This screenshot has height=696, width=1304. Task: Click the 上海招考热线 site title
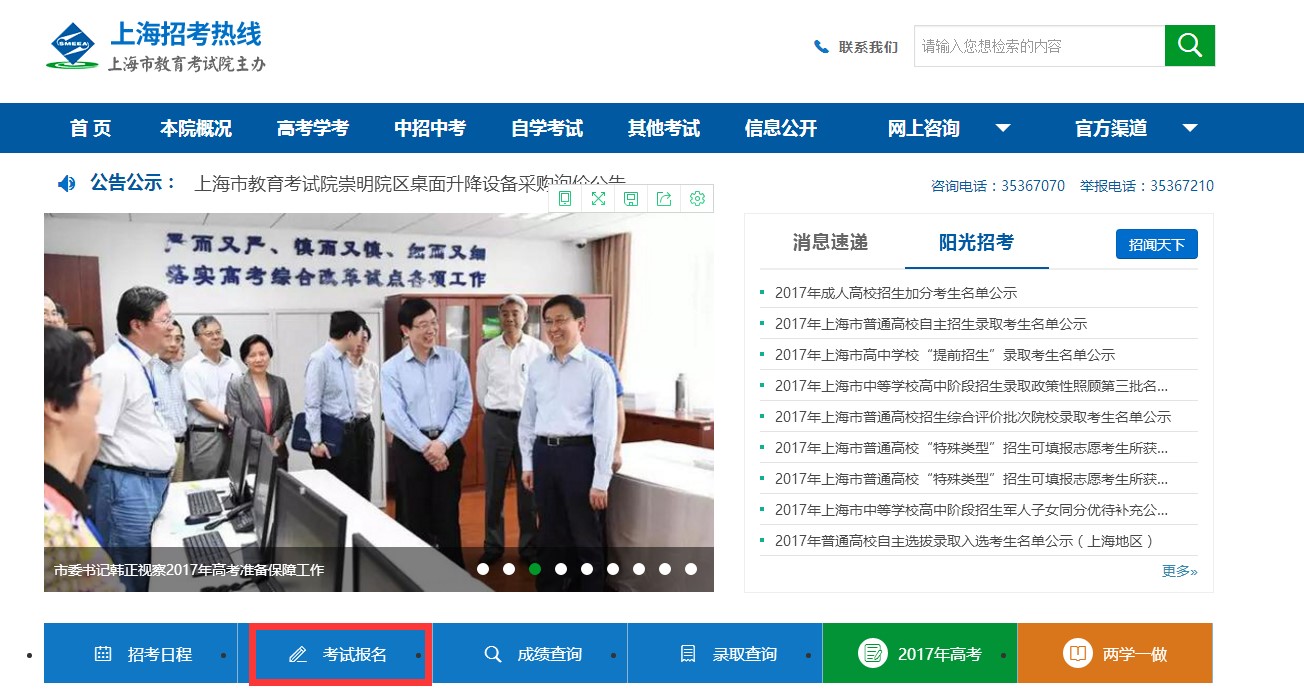(185, 34)
